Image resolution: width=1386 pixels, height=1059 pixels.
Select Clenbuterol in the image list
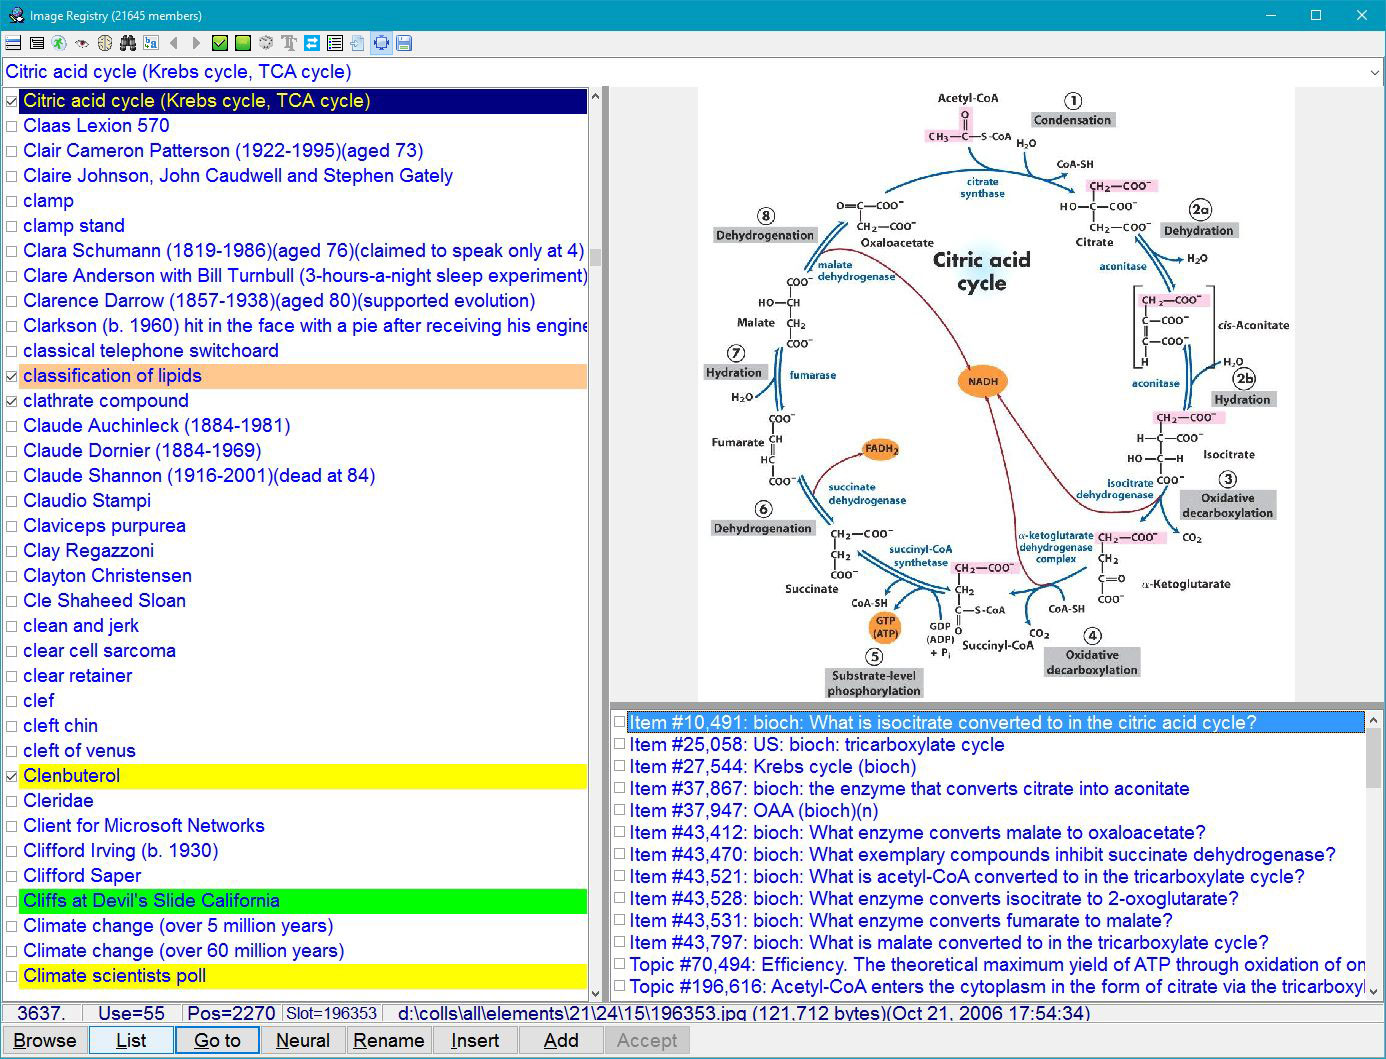pos(71,776)
